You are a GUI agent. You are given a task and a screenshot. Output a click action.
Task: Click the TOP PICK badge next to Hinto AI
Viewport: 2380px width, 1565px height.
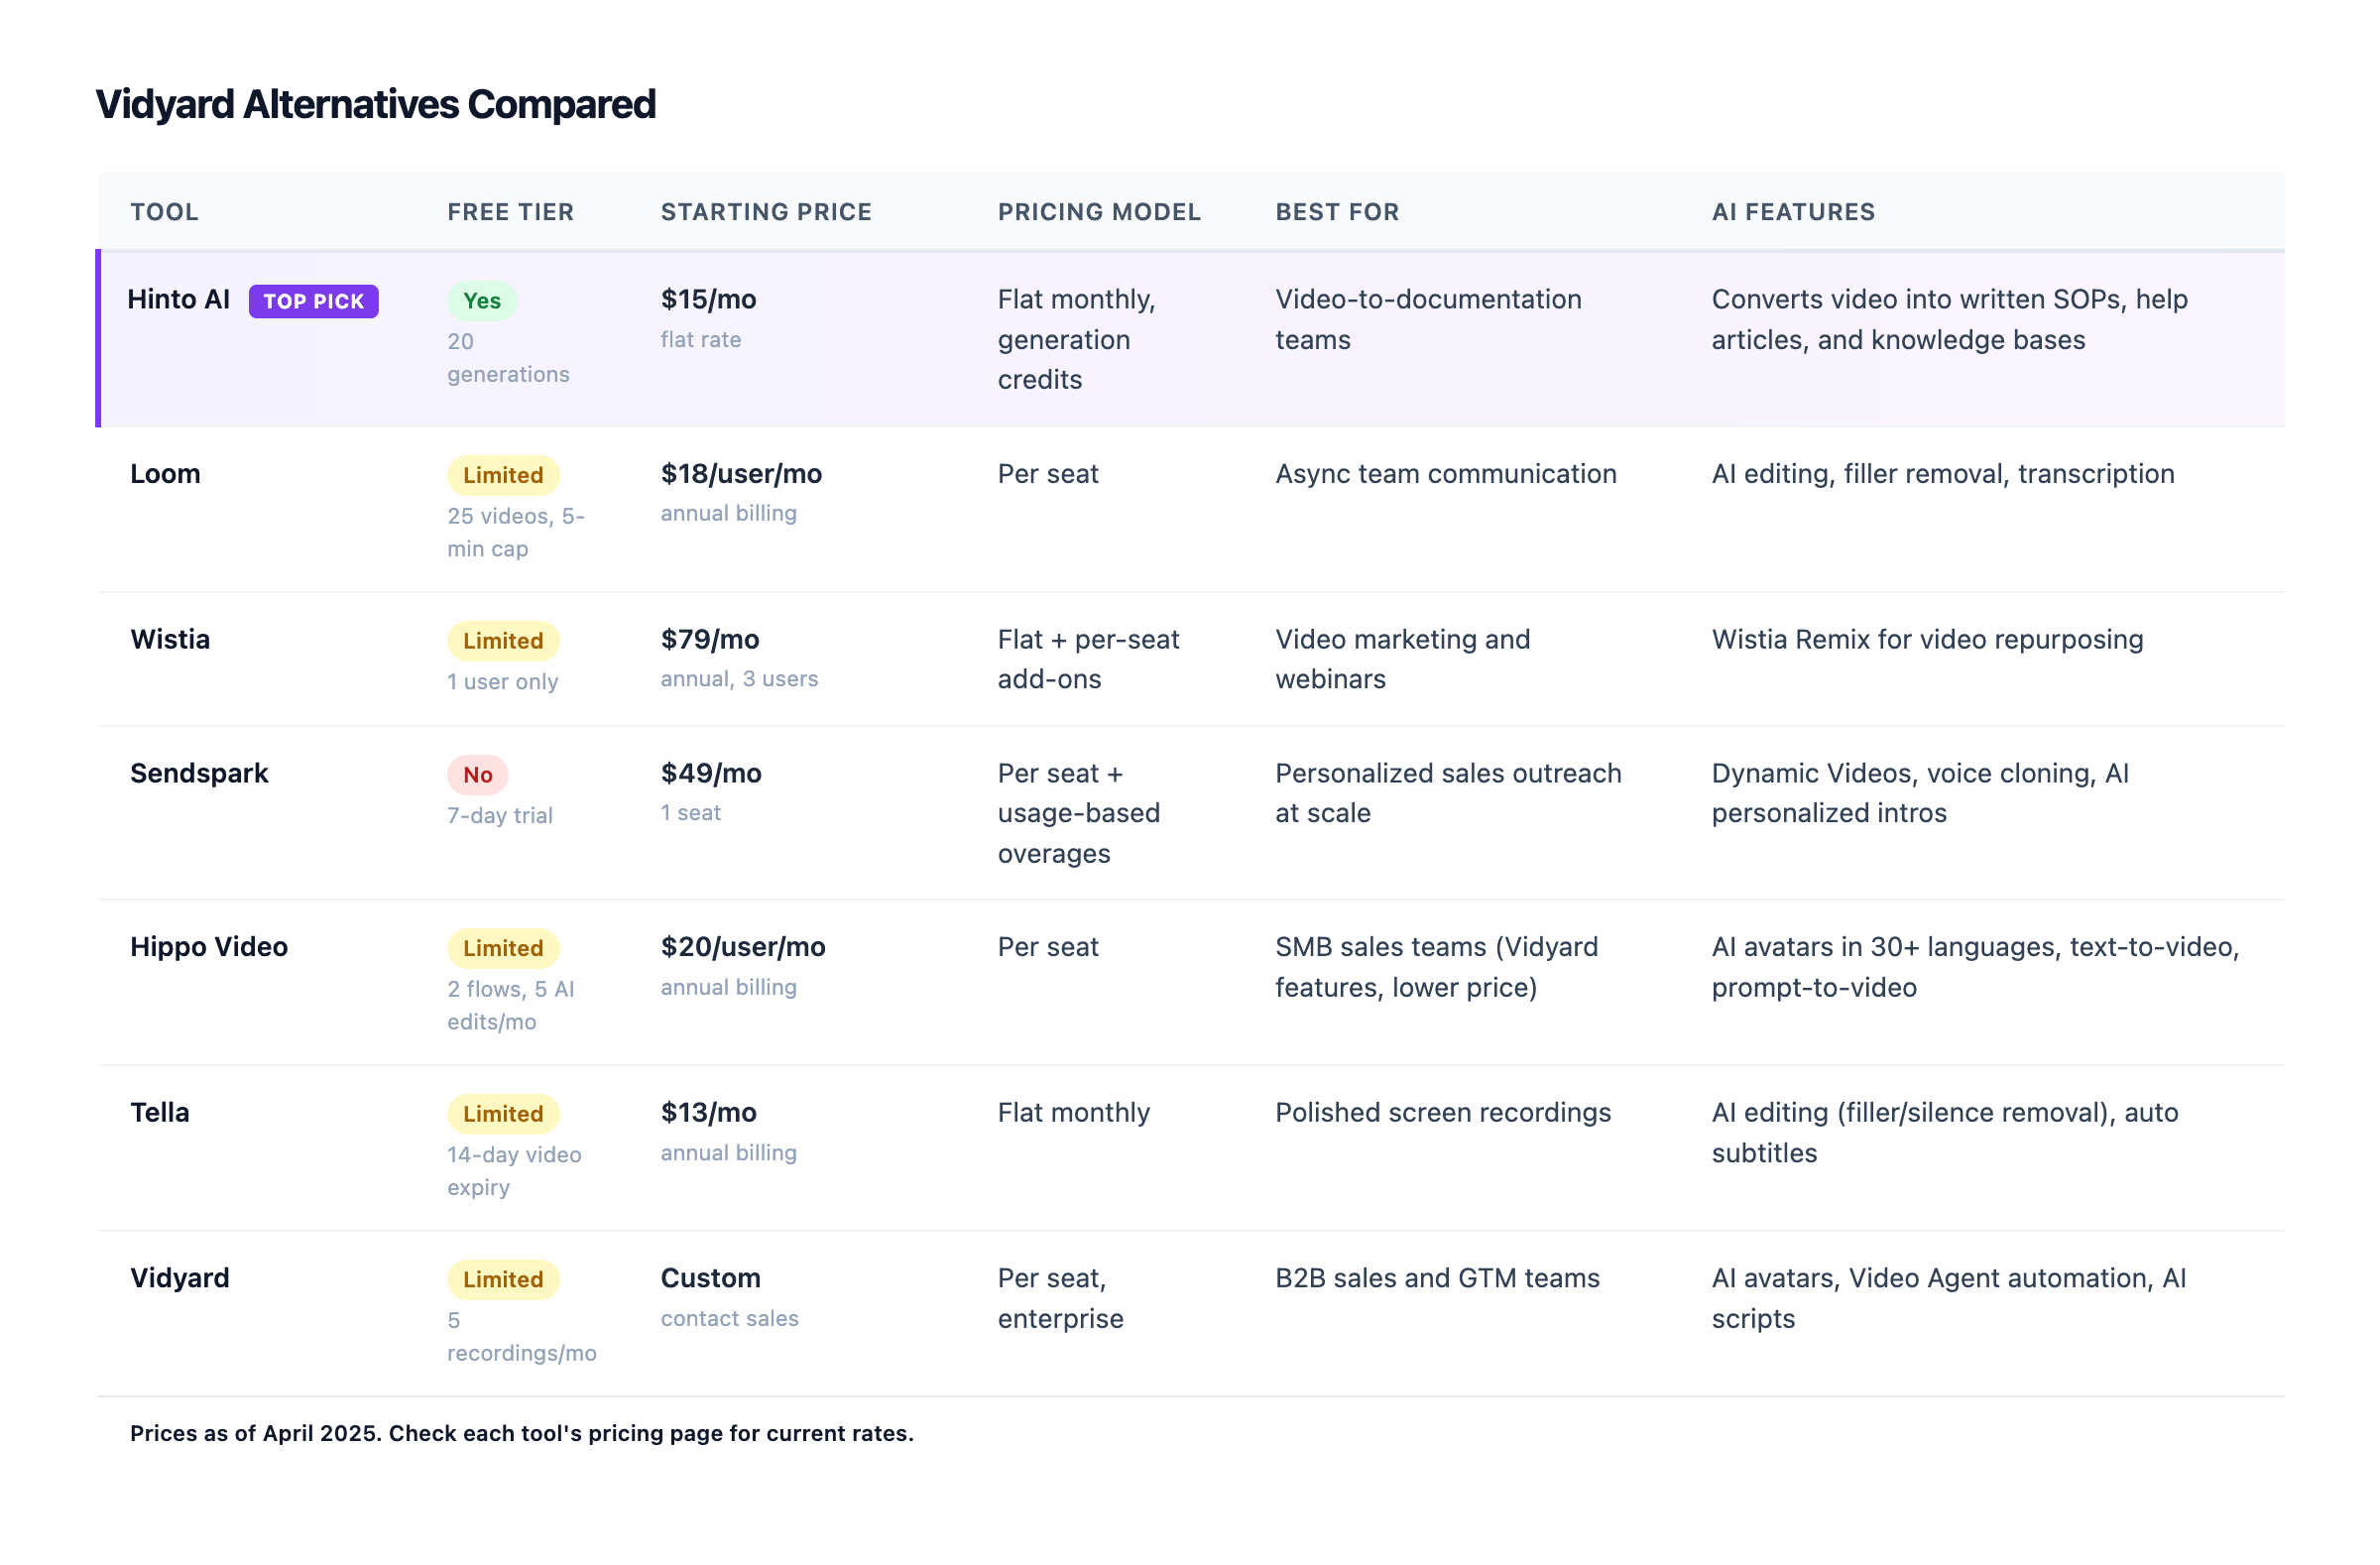tap(313, 300)
